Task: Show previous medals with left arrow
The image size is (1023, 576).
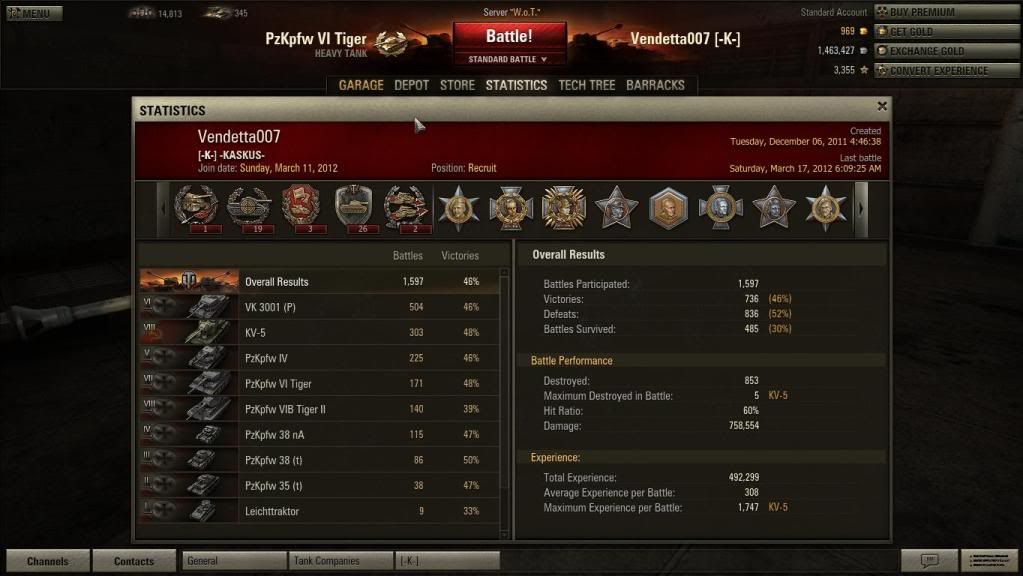Action: point(163,209)
